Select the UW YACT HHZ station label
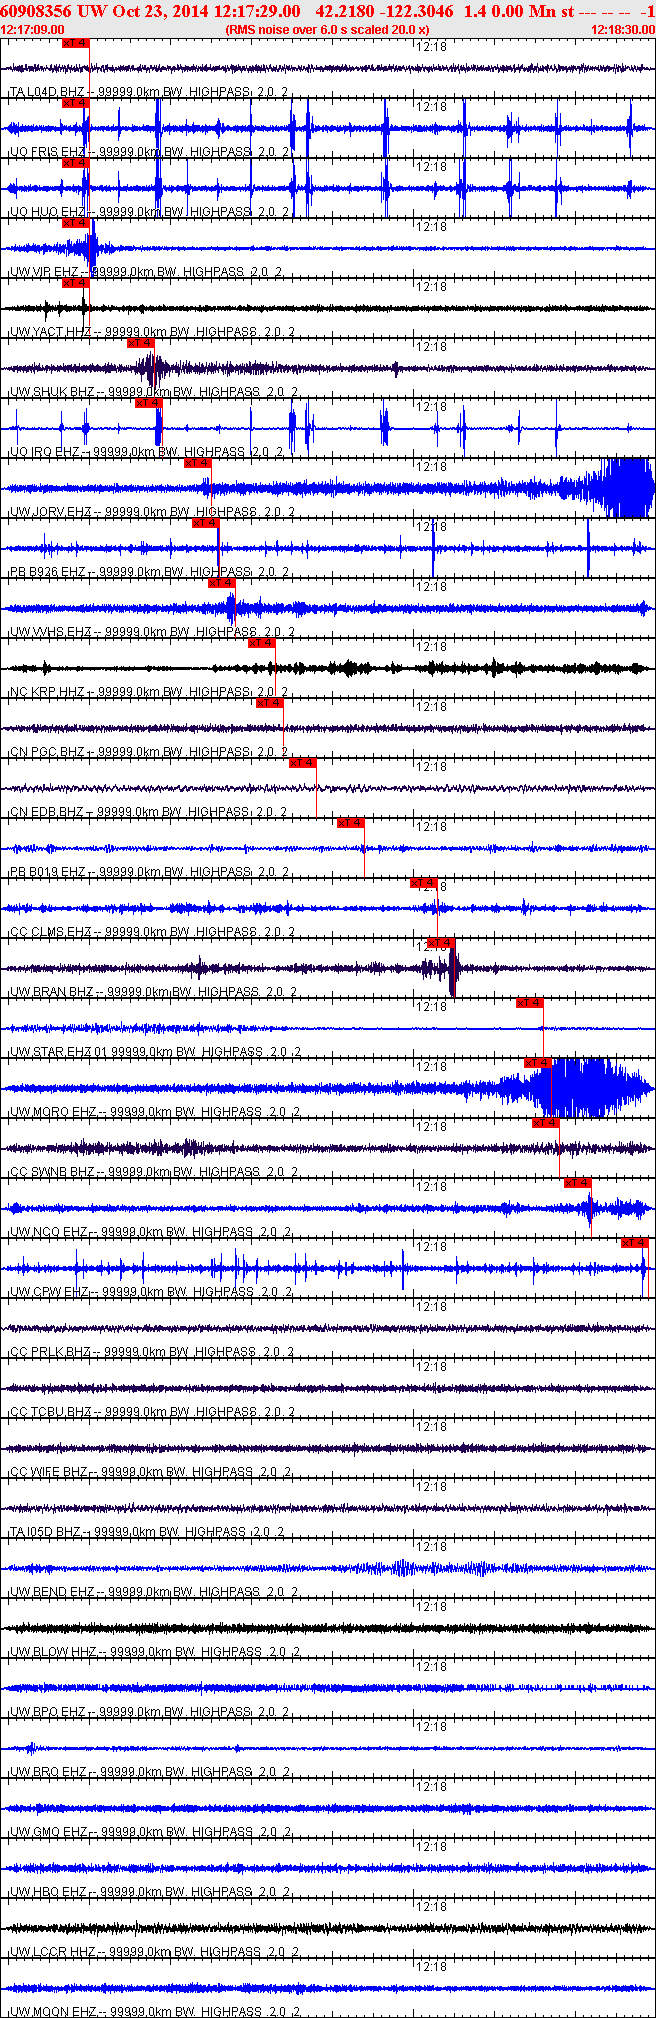This screenshot has height=2018, width=656. [x=50, y=332]
